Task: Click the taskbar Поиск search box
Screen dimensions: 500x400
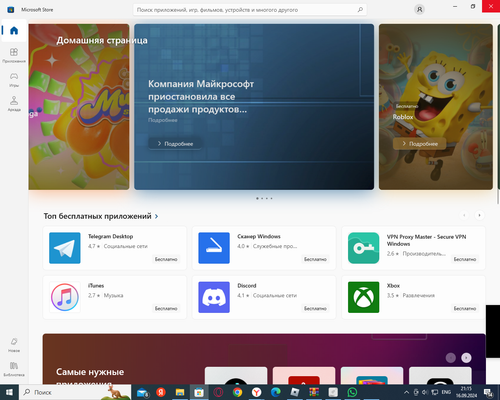Action: [75, 392]
